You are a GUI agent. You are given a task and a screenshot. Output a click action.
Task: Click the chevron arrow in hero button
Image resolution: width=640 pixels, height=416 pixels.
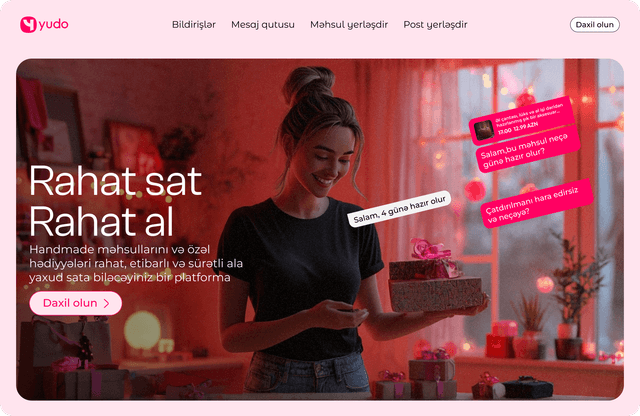(x=107, y=303)
